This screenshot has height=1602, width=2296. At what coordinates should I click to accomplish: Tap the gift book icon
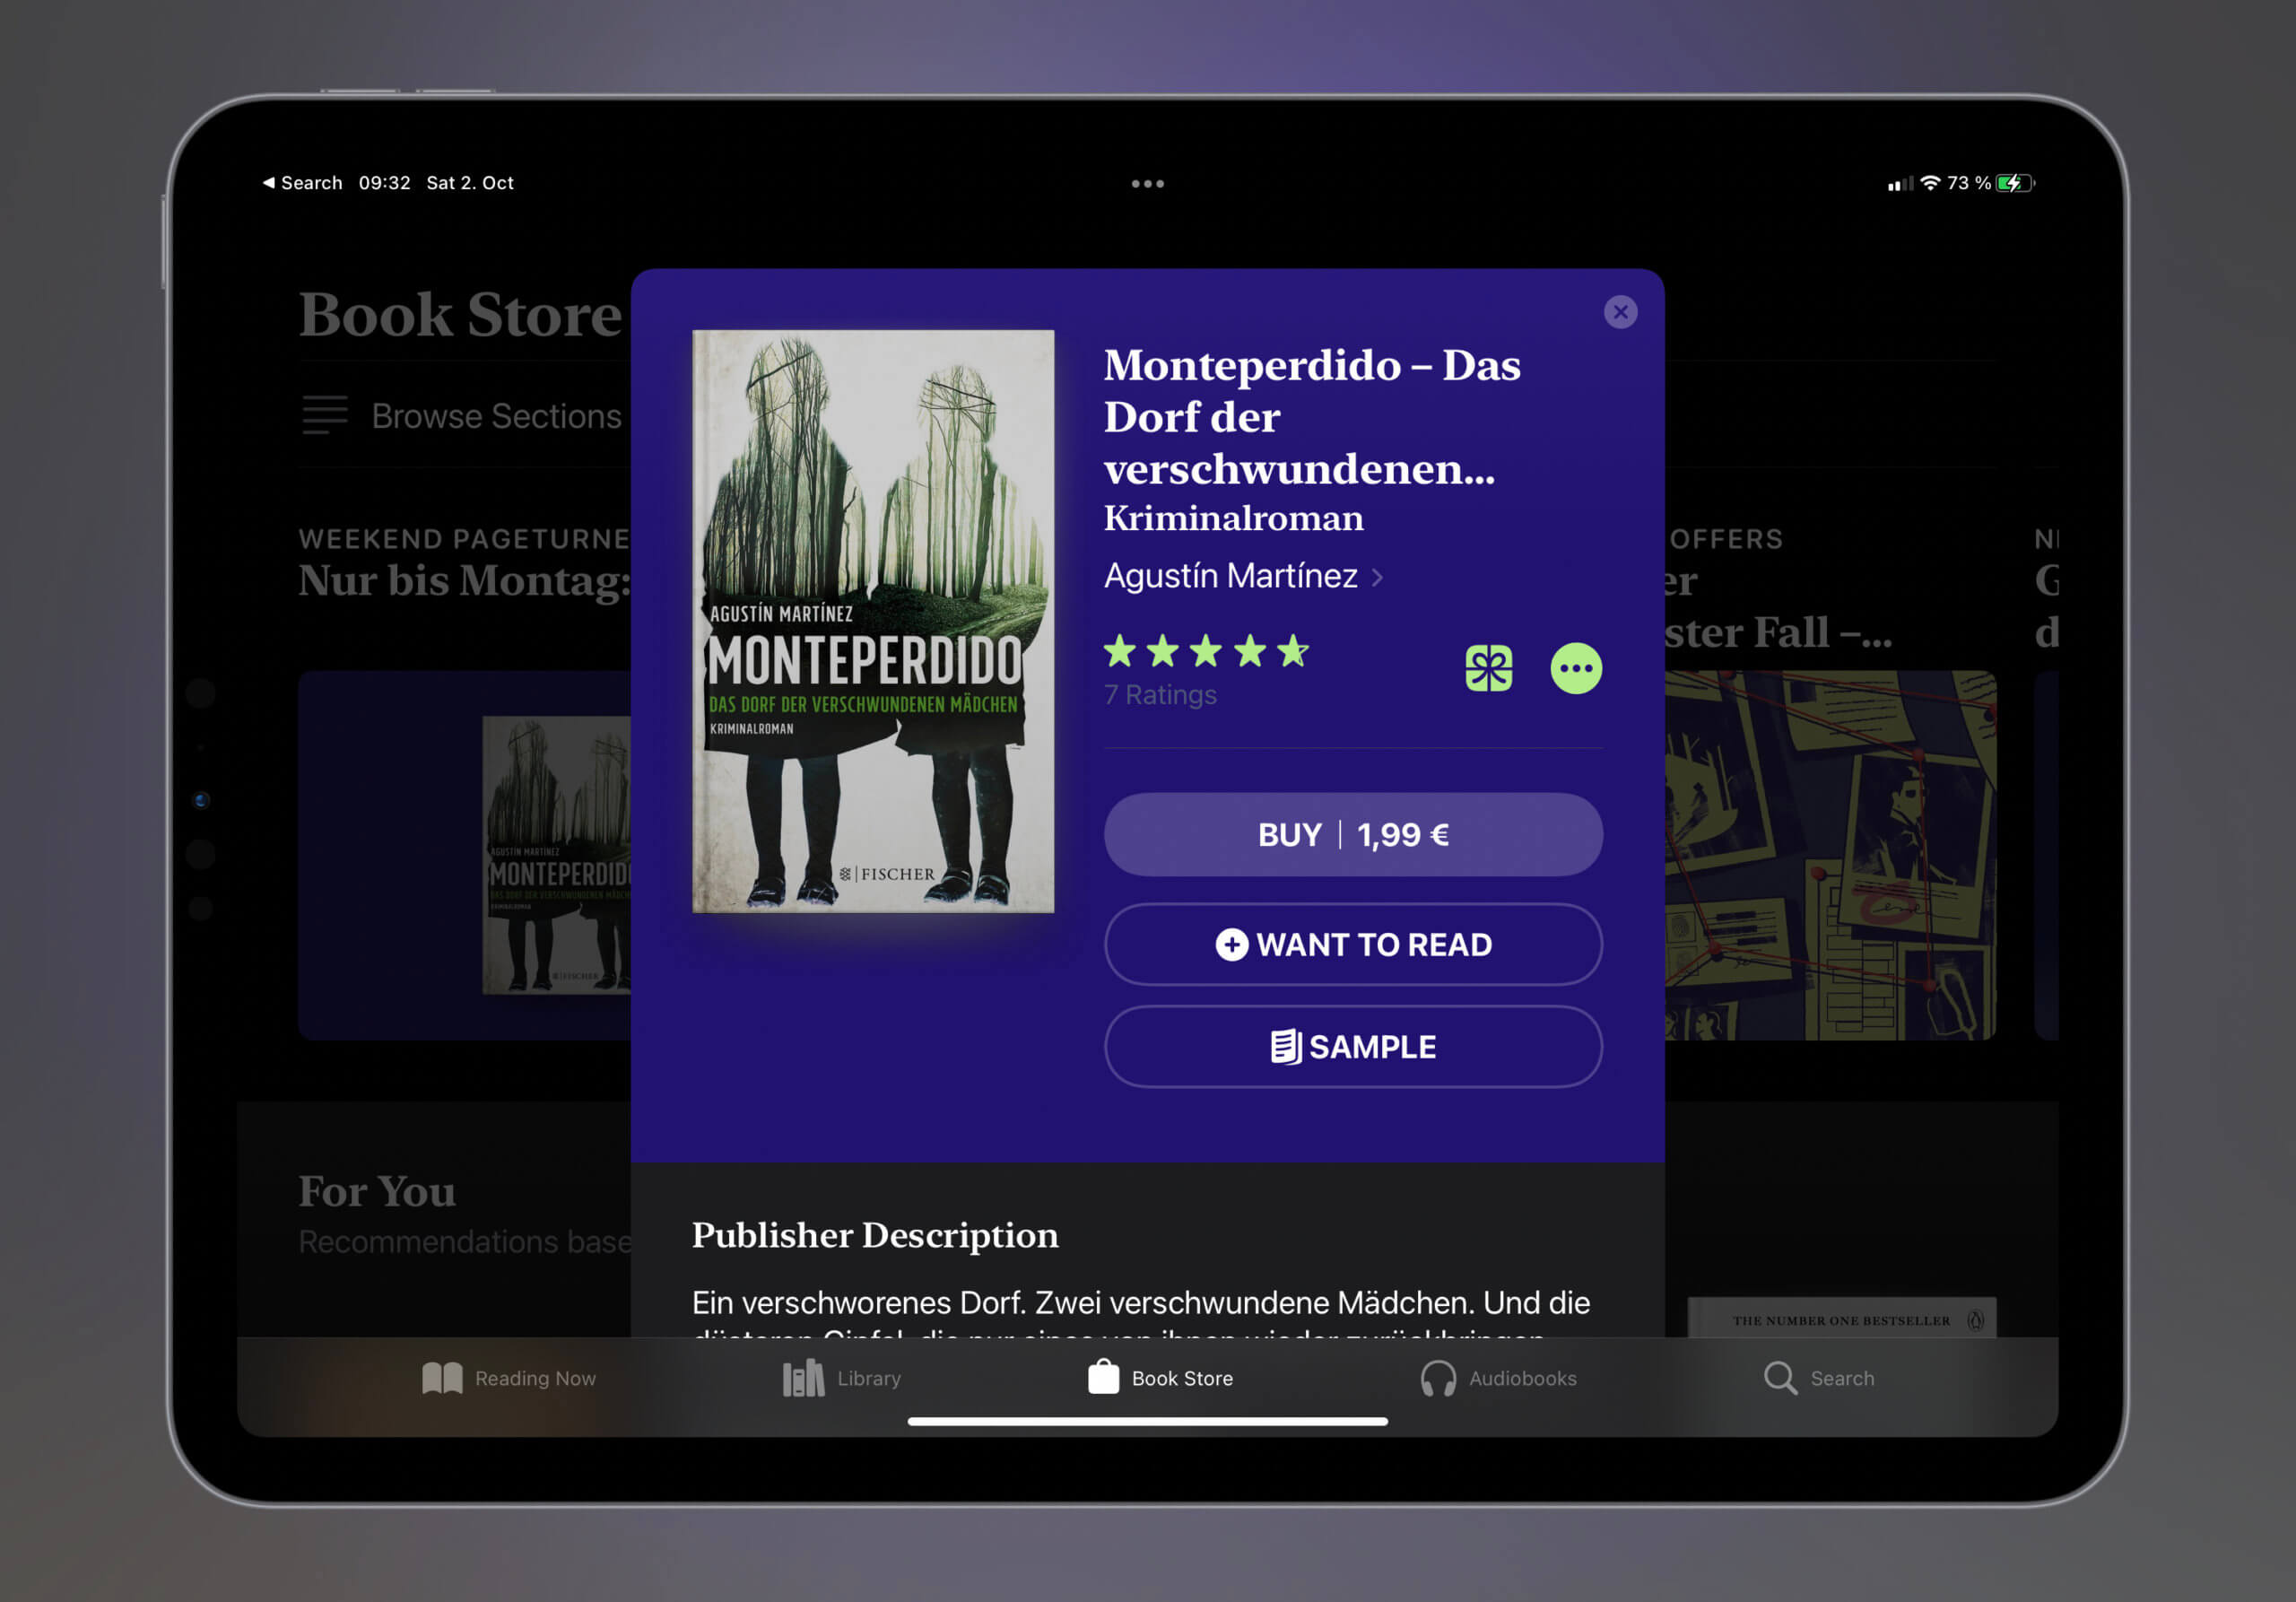pos(1488,668)
